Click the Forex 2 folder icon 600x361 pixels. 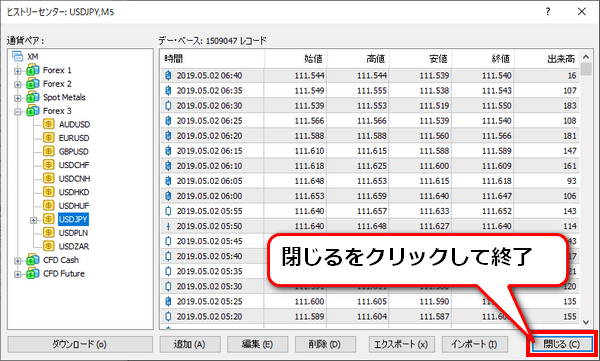click(33, 84)
